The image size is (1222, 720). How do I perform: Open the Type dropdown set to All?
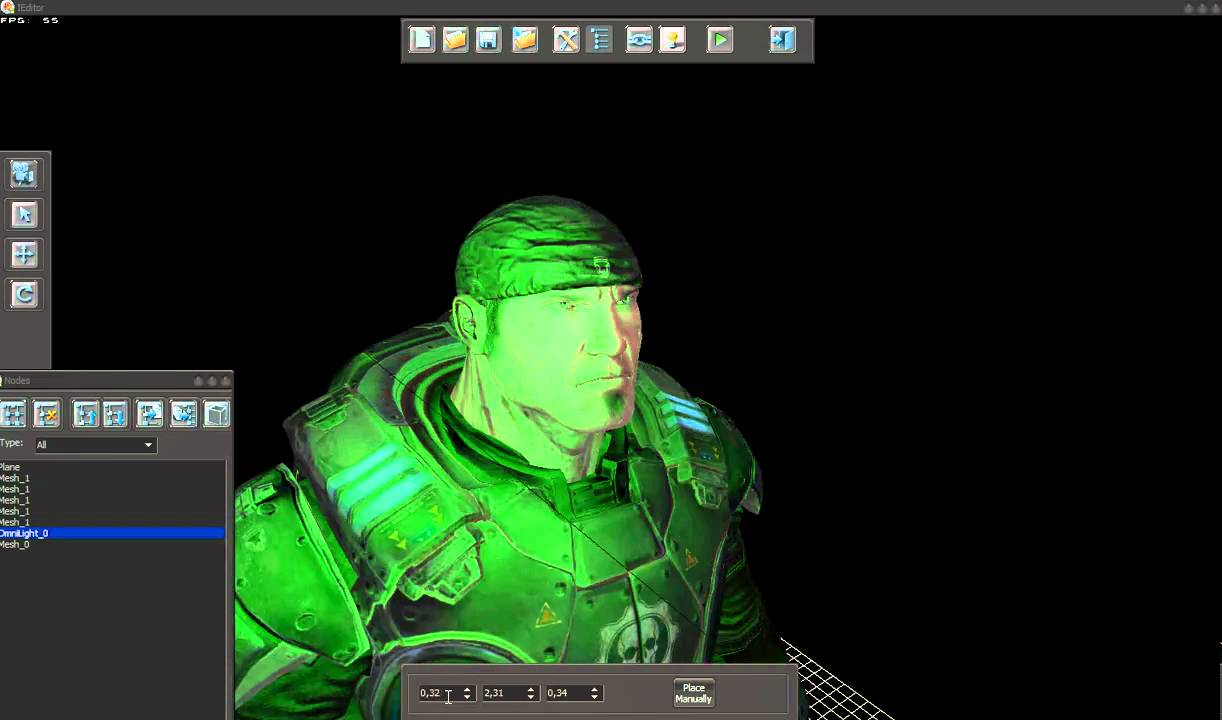95,445
